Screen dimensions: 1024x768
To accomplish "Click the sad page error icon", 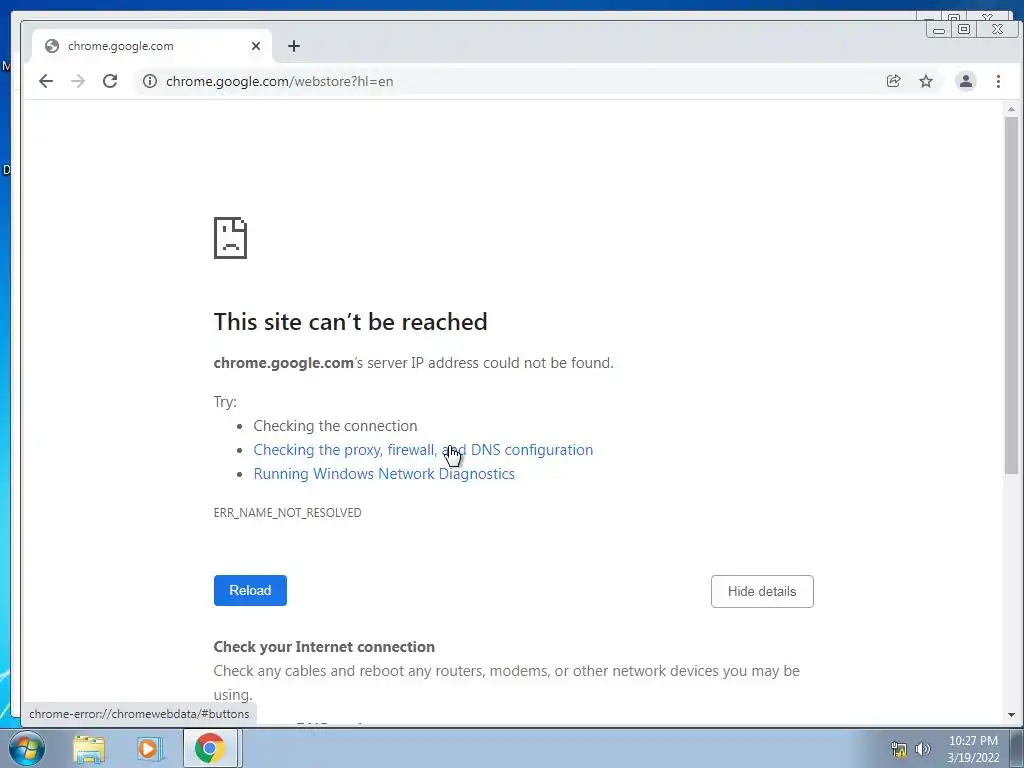I will [231, 238].
